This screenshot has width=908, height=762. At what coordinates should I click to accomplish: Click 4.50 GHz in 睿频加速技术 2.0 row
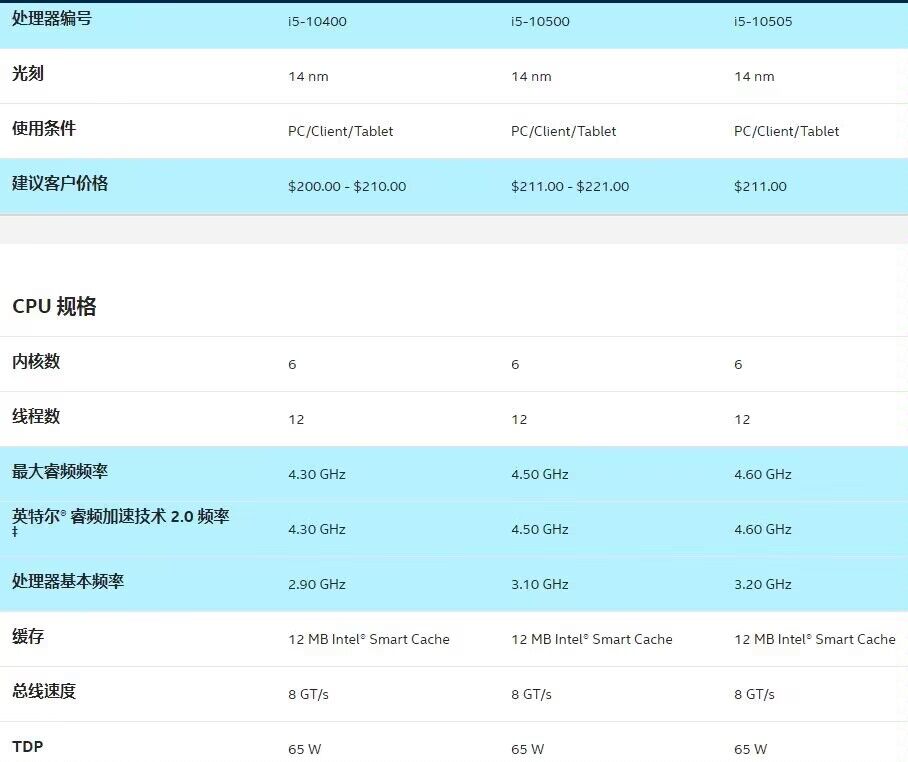tap(540, 529)
